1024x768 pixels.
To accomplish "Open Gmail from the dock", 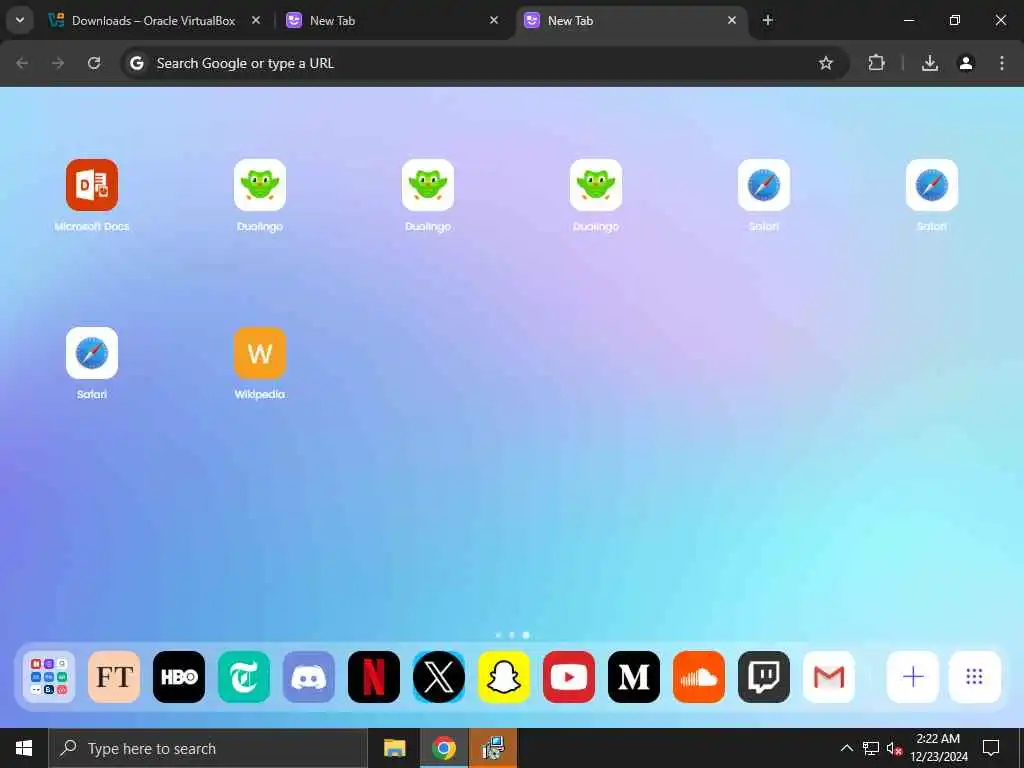I will click(829, 677).
